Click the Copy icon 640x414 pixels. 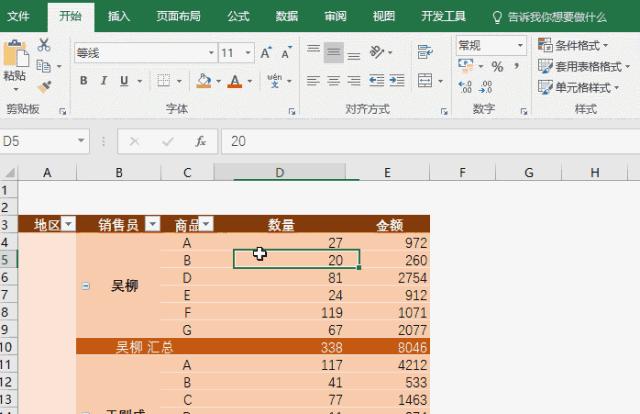[44, 66]
